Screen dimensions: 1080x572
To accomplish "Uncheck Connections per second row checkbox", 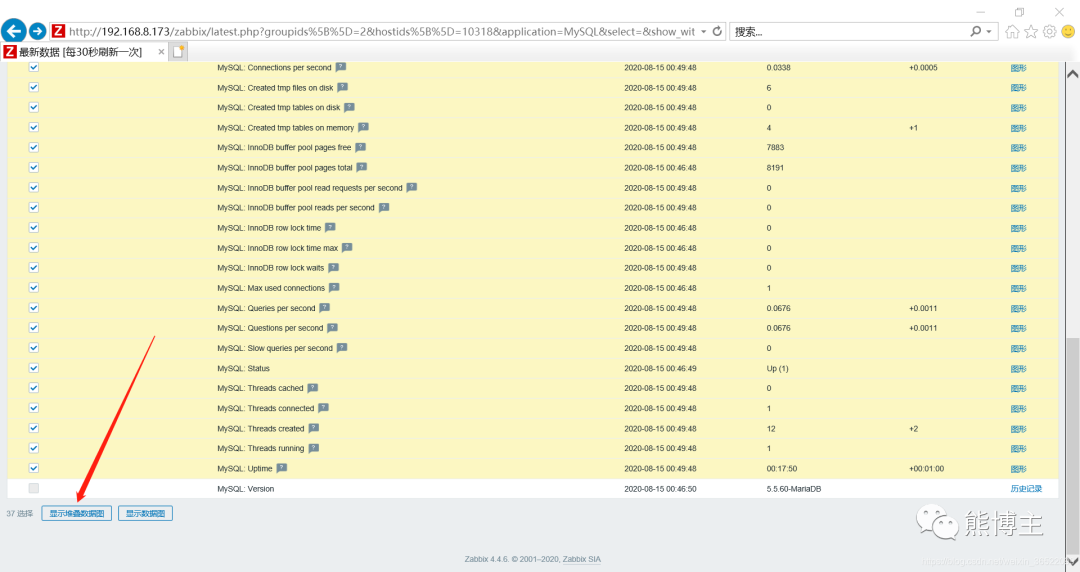I will pyautogui.click(x=34, y=68).
